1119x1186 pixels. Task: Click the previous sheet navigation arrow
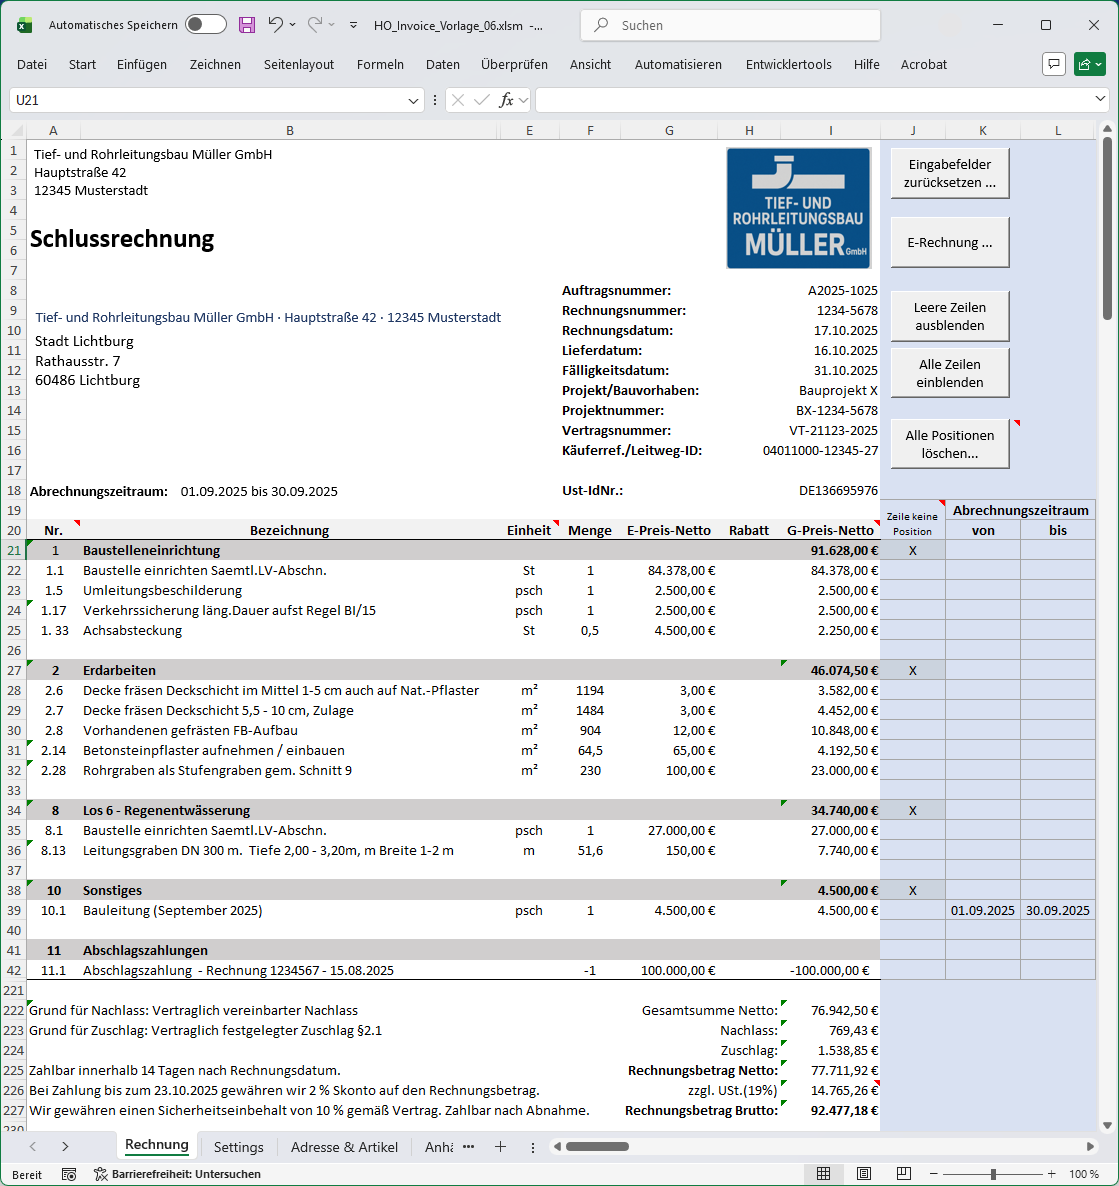coord(33,1147)
